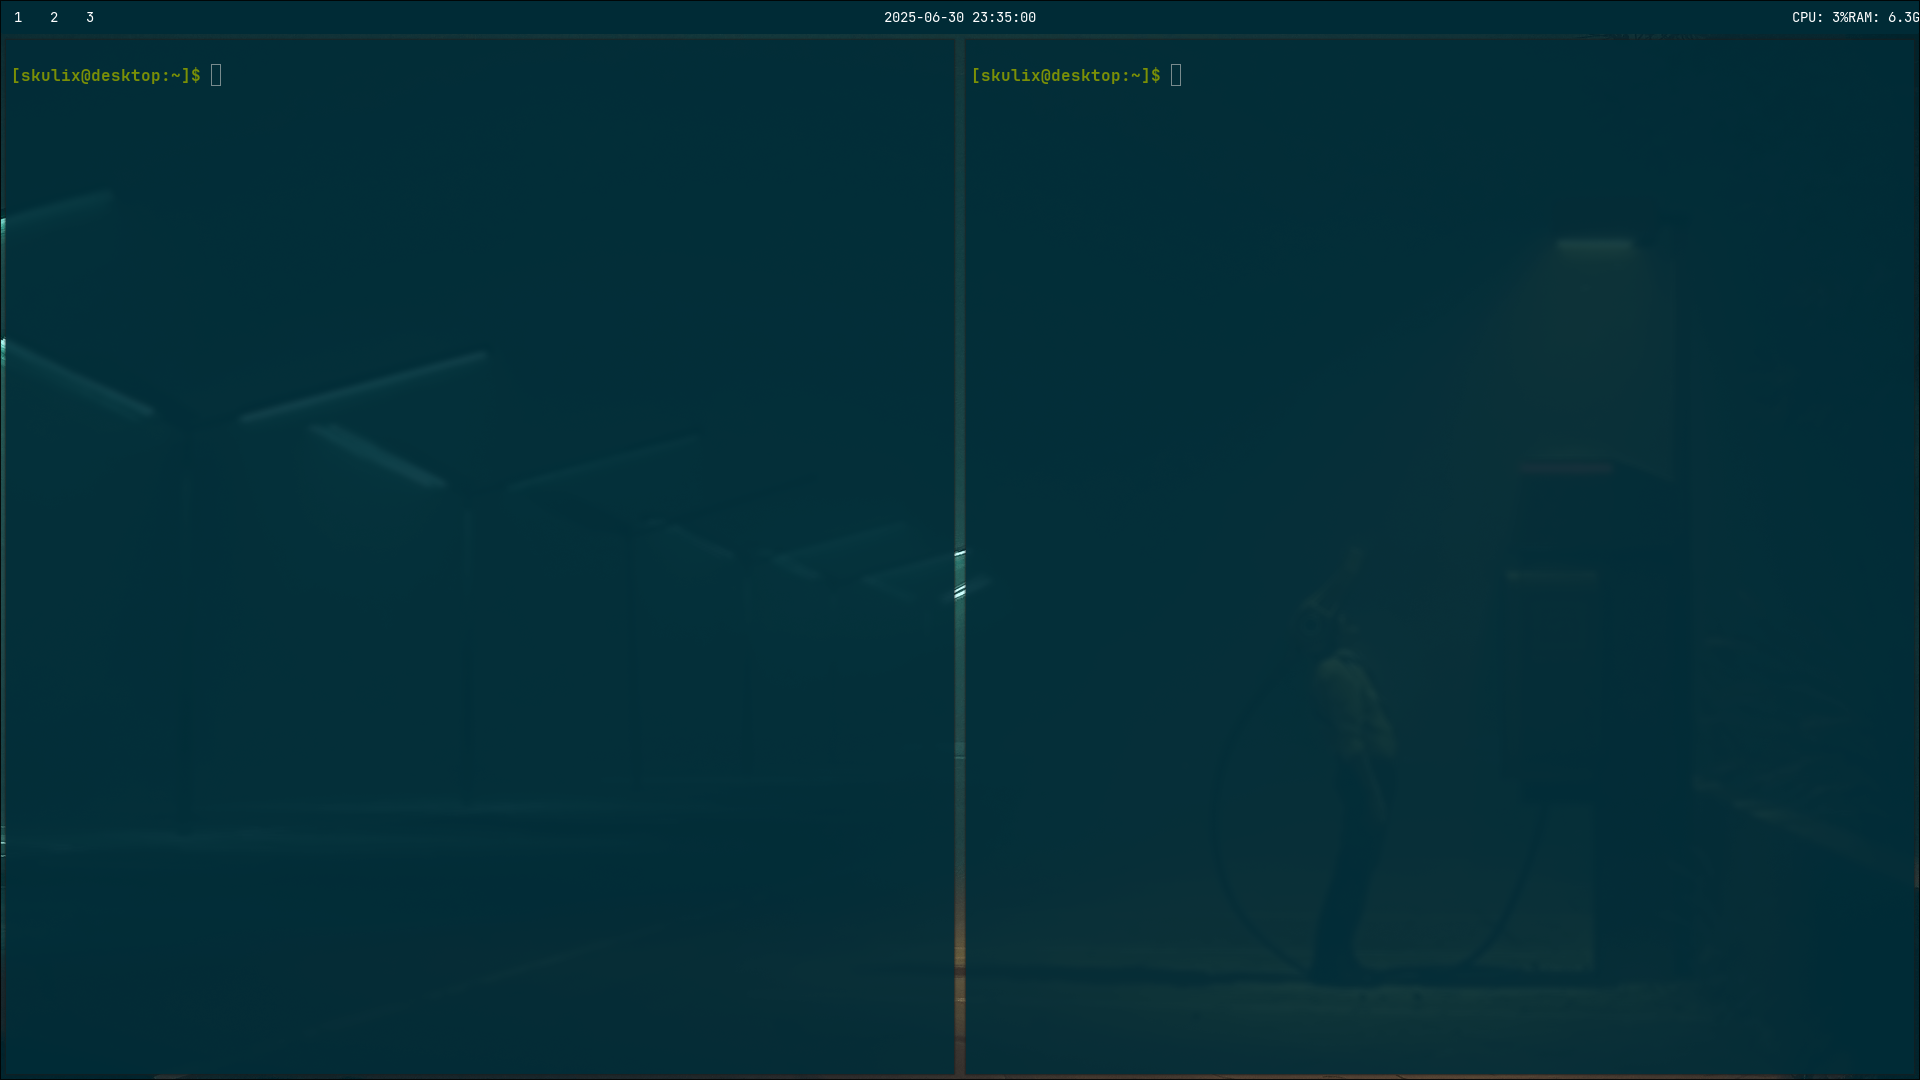
Task: Click the left terminal's skulix@desktop prompt text
Action: click(x=106, y=75)
